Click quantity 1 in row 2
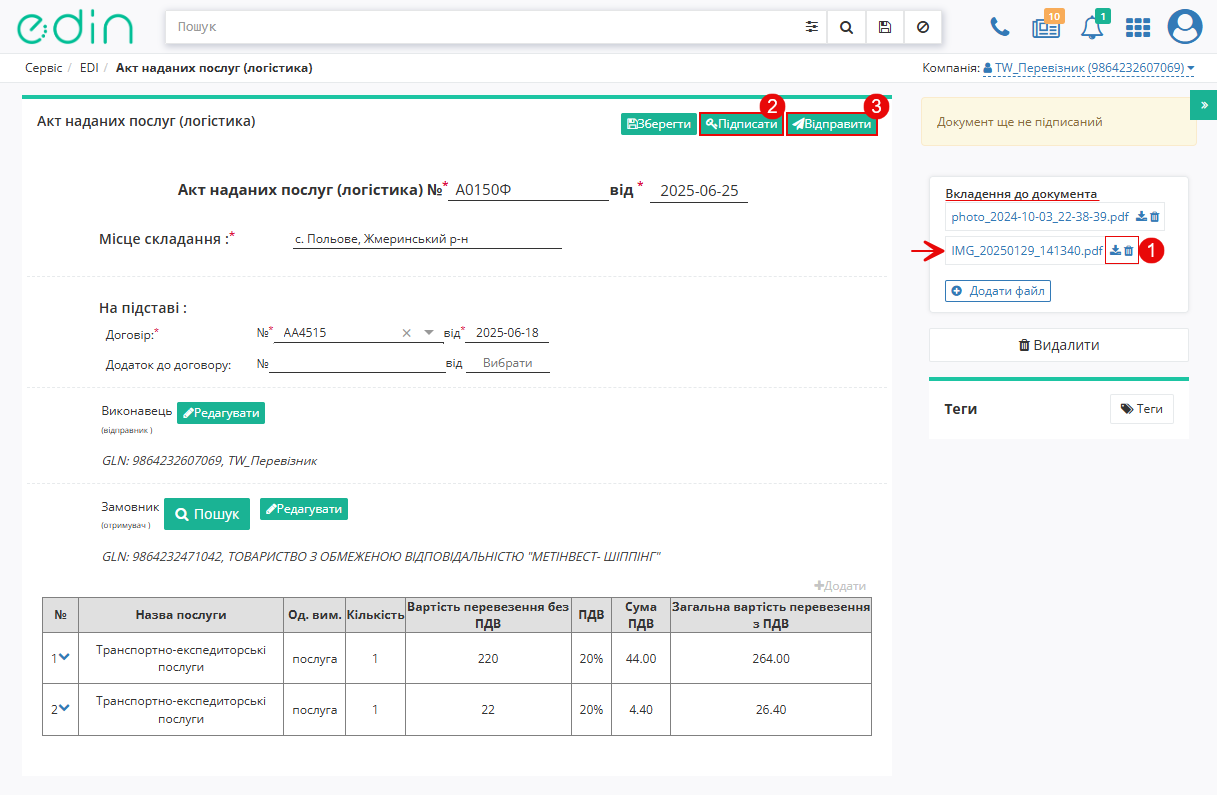1217x795 pixels. (375, 710)
